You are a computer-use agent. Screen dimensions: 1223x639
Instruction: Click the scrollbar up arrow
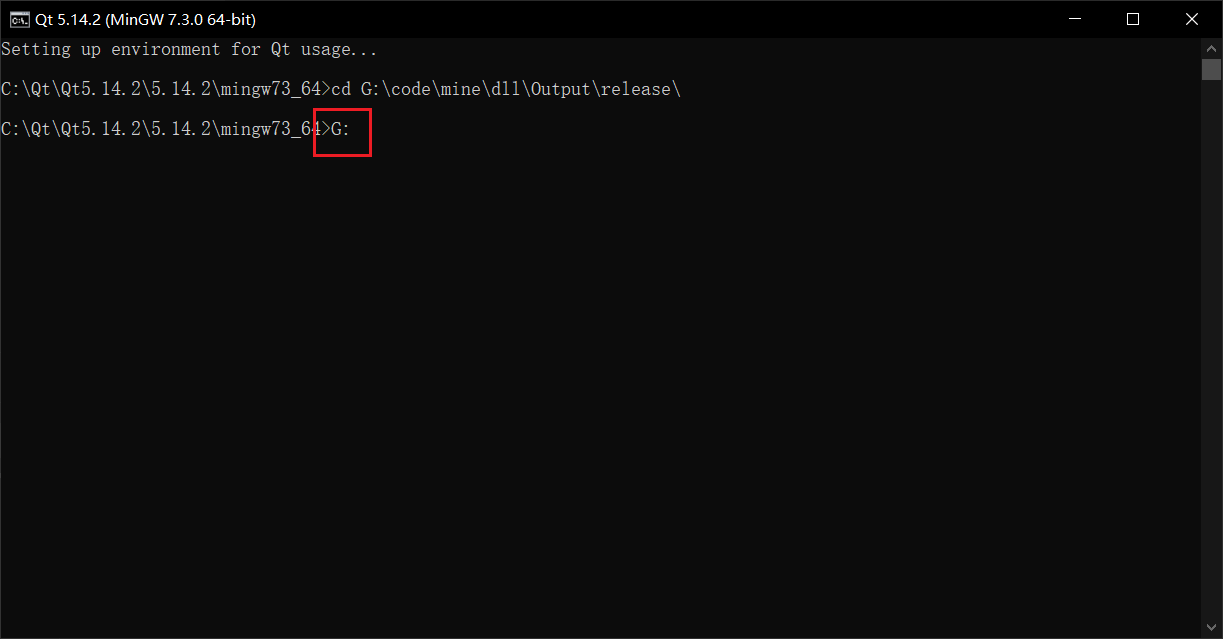[1211, 48]
